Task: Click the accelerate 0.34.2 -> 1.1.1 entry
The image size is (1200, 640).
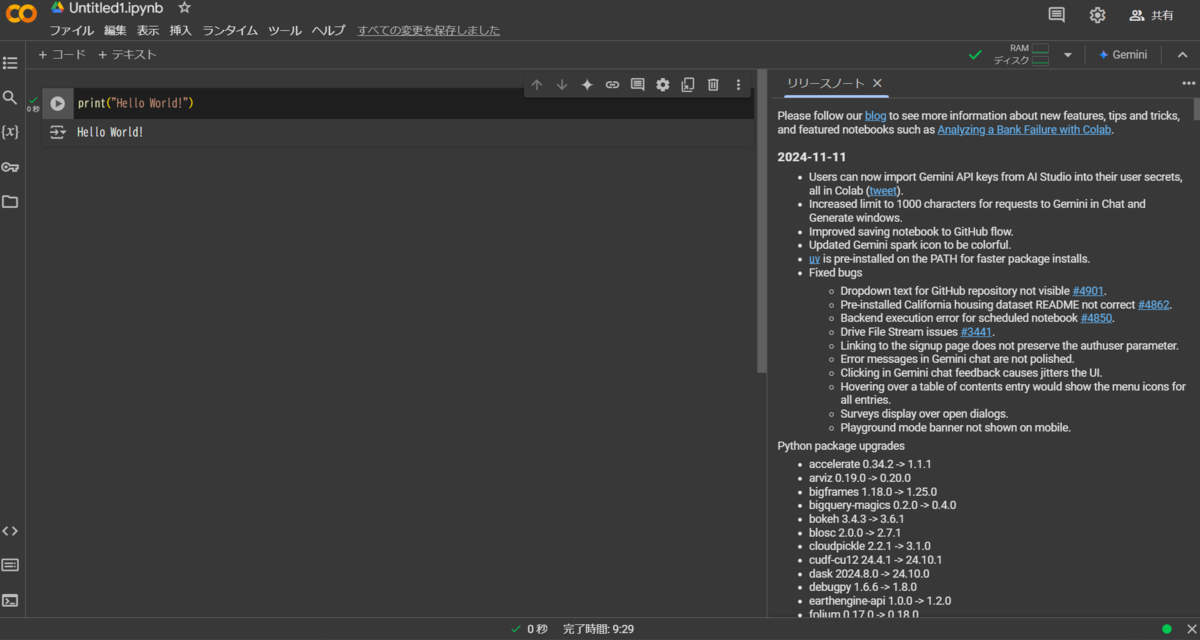Action: coord(870,464)
